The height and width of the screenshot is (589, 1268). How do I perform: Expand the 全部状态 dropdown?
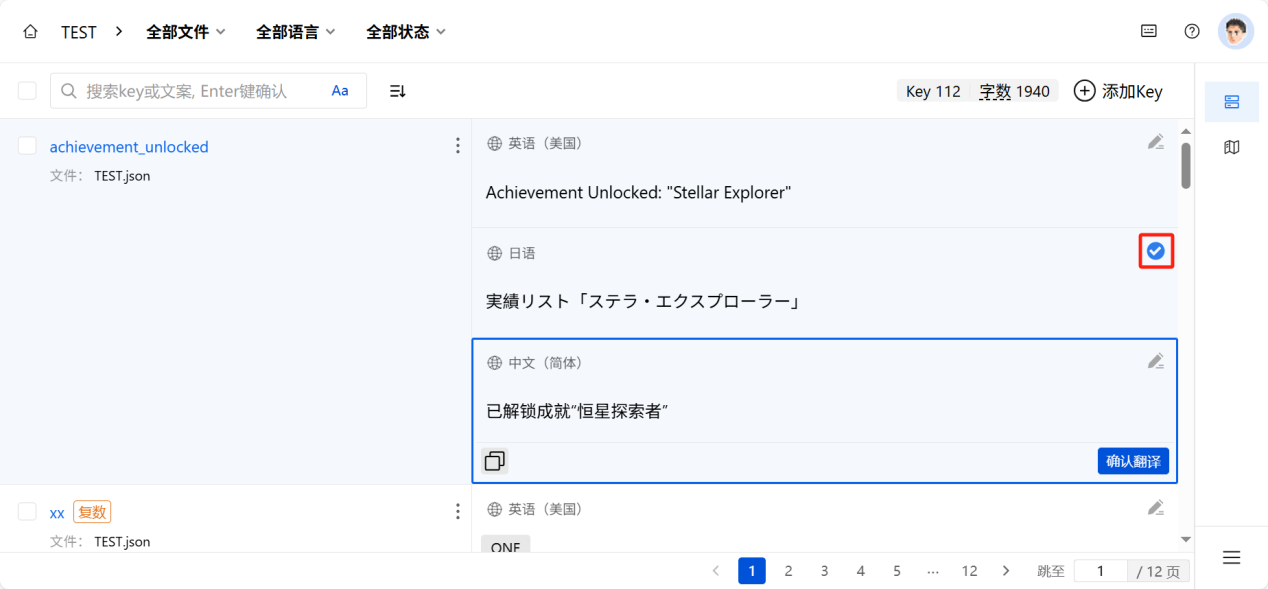pyautogui.click(x=406, y=32)
